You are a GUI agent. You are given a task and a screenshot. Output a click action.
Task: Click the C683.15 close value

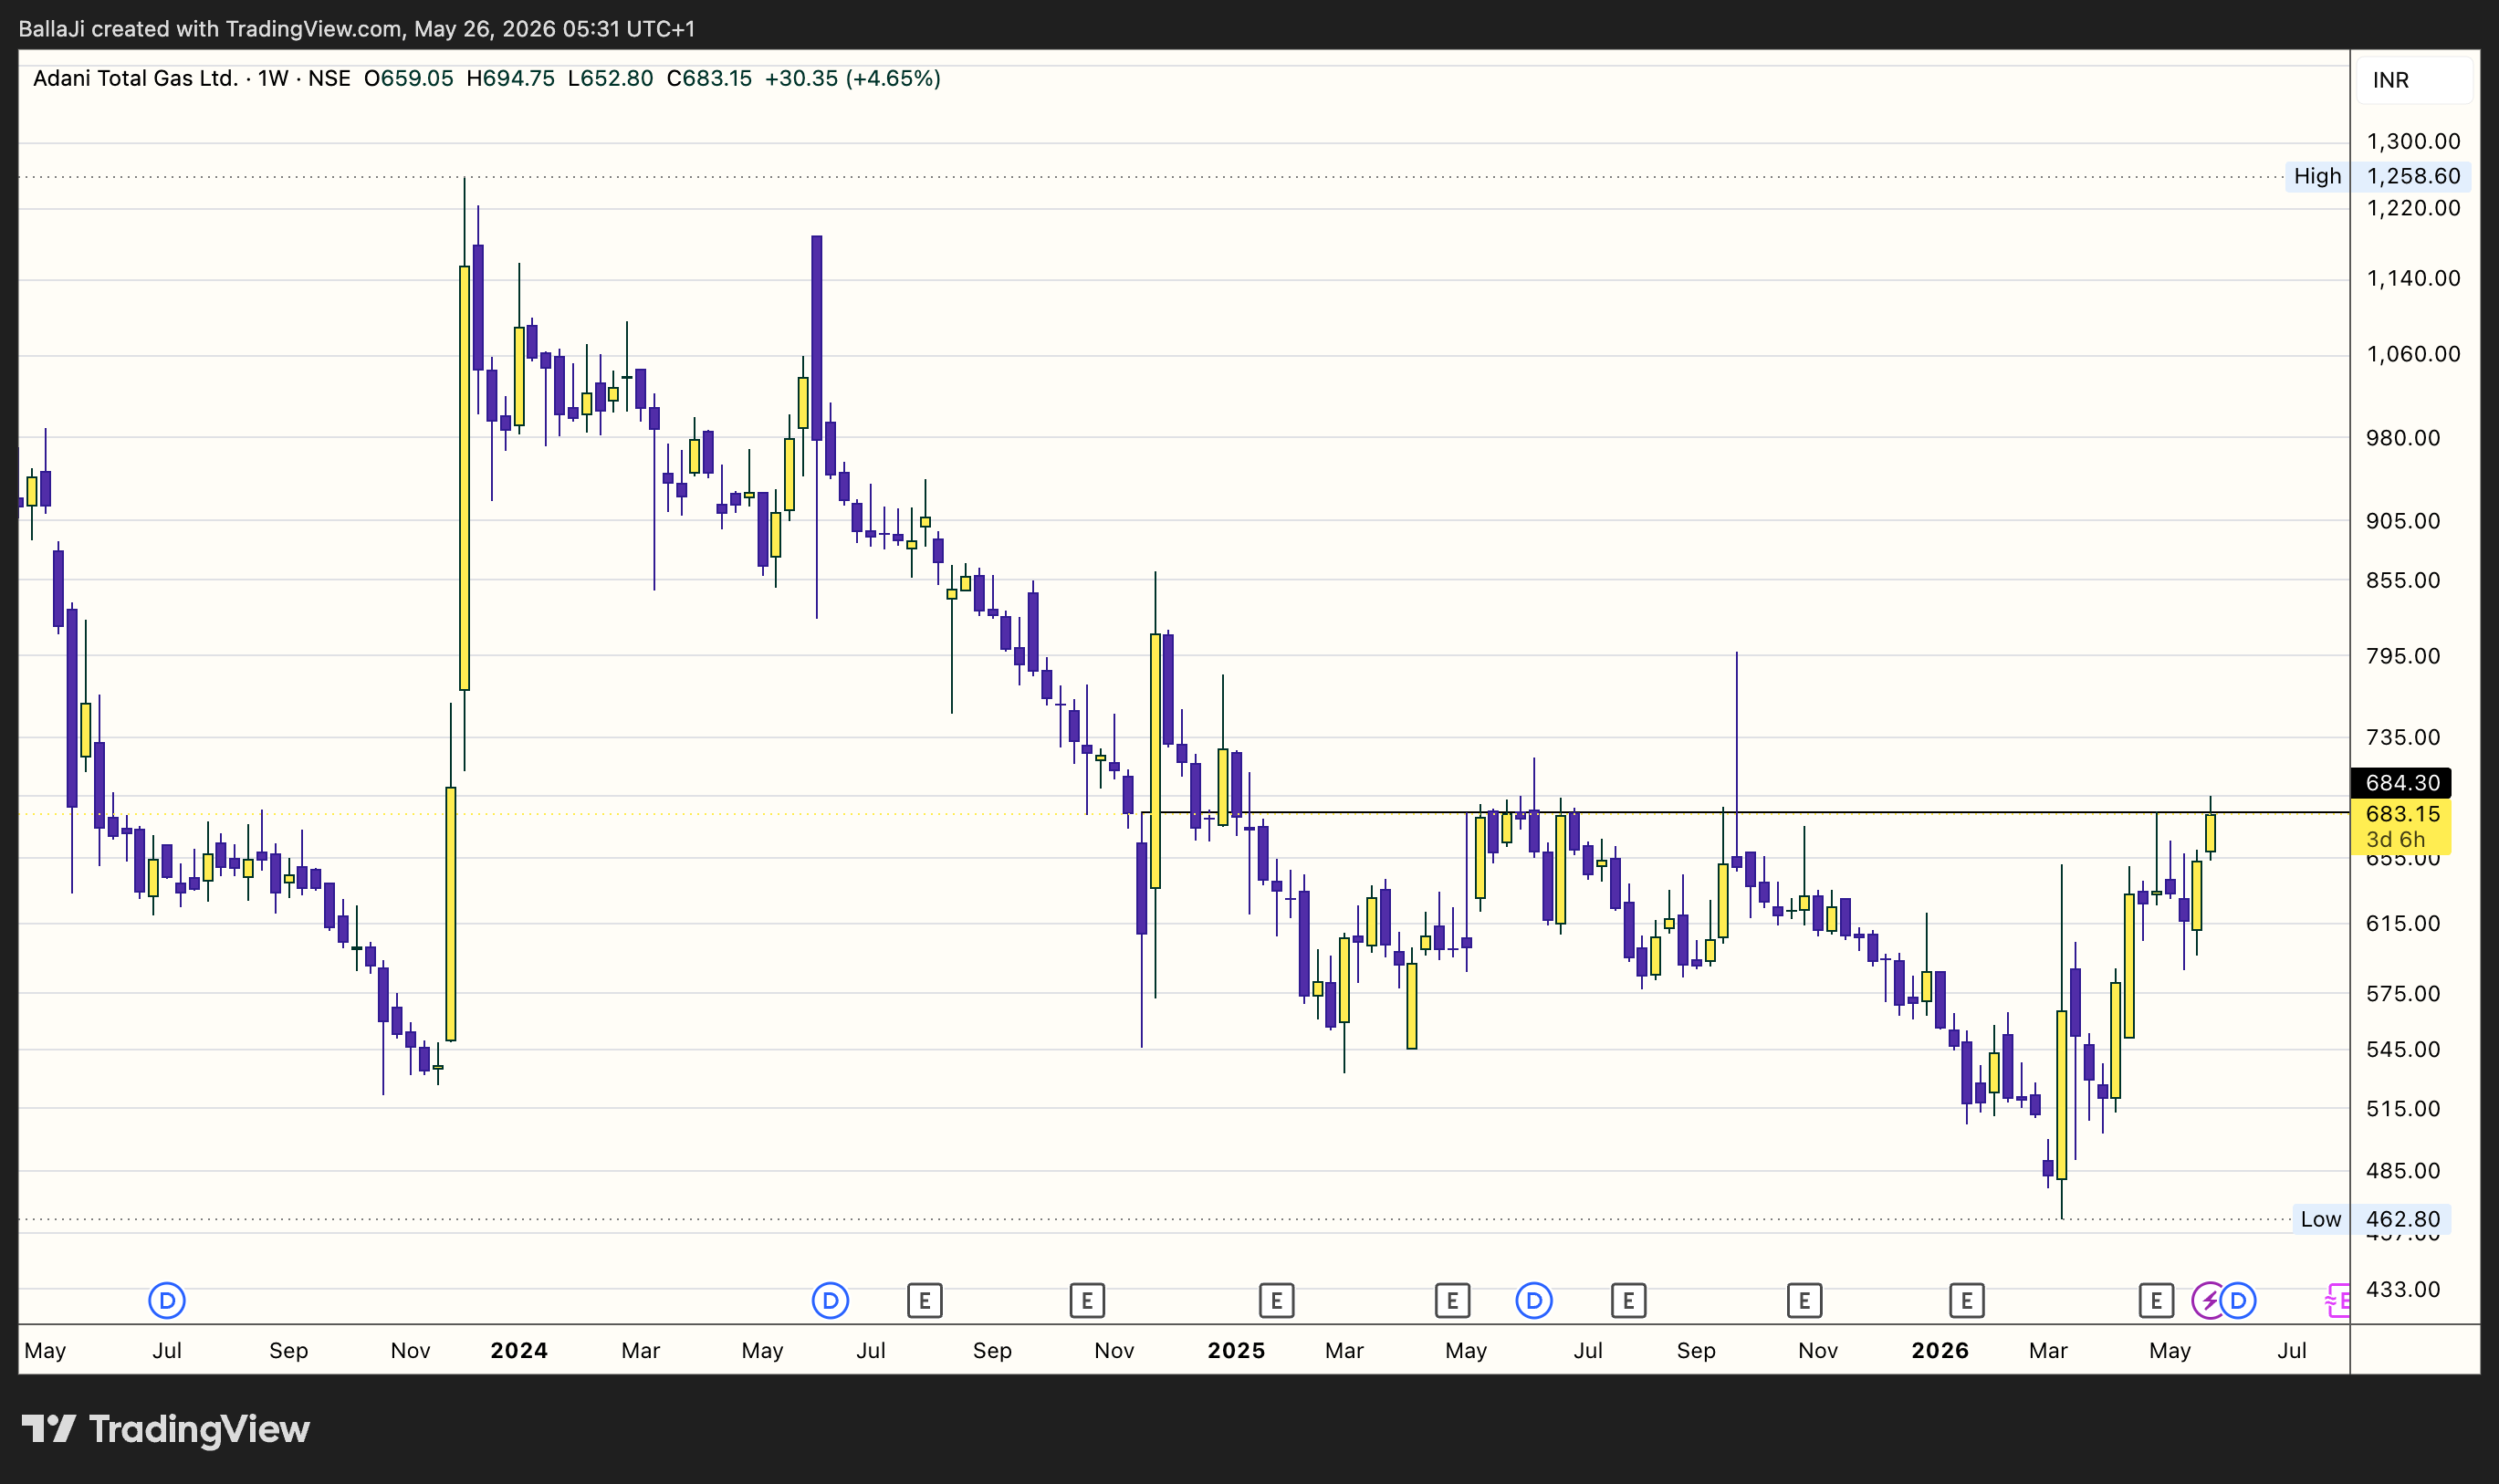(709, 78)
